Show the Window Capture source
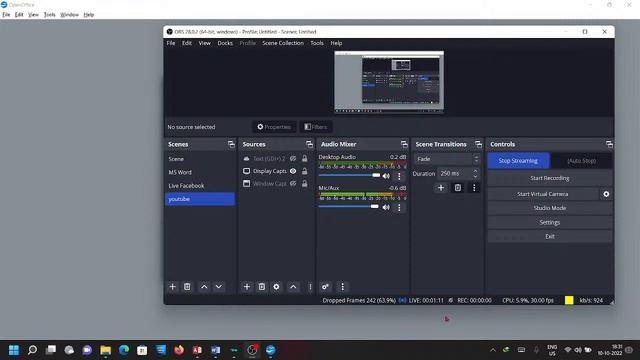Viewport: 640px width, 360px height. [293, 184]
